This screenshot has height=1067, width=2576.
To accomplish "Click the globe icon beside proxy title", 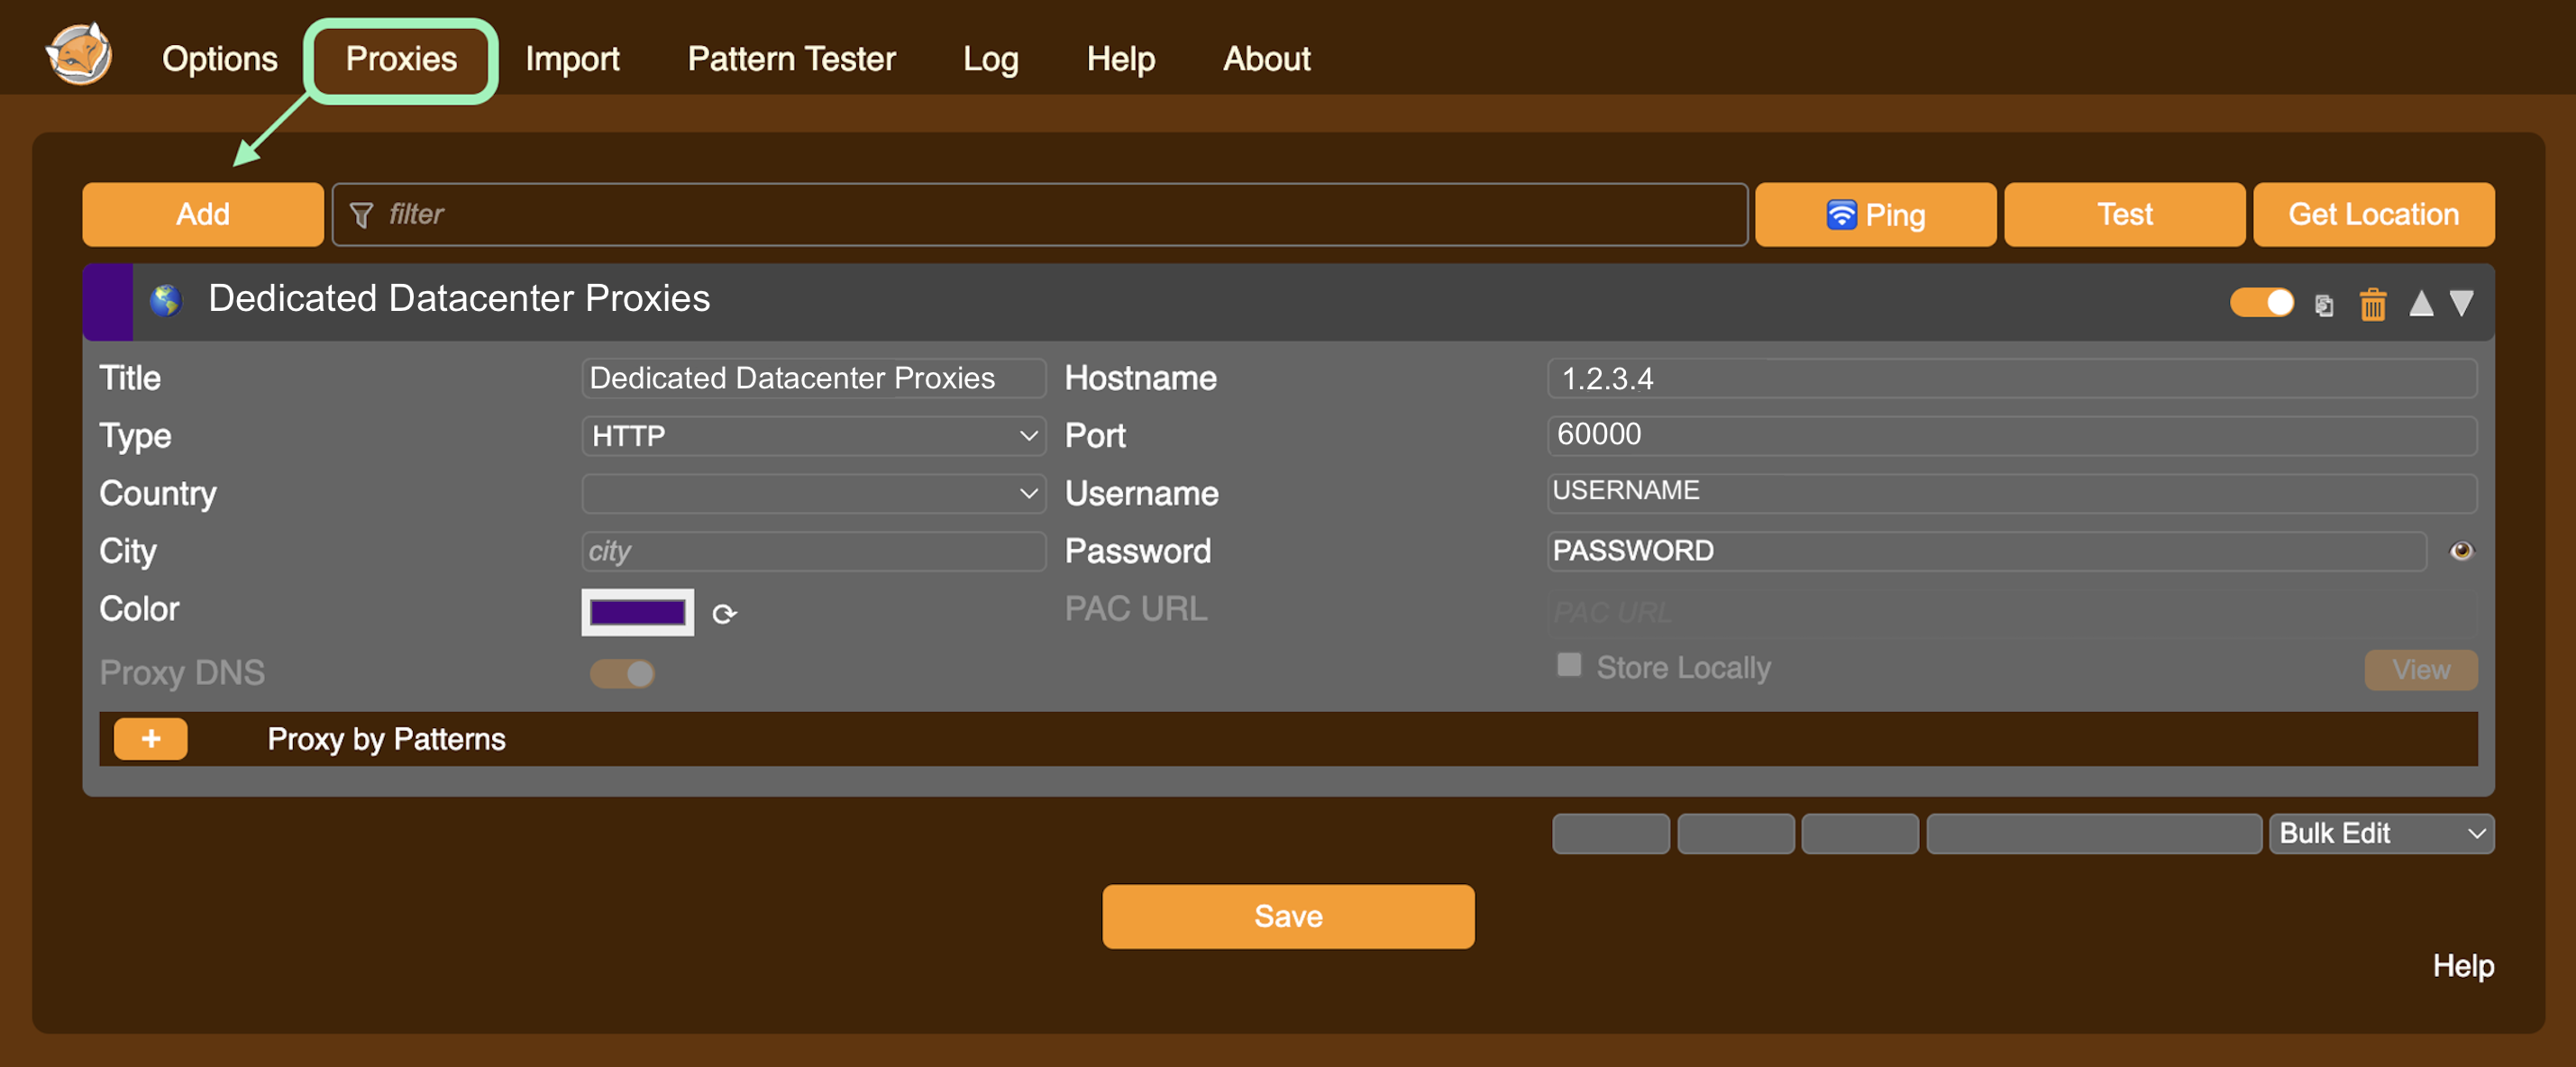I will pyautogui.click(x=165, y=299).
